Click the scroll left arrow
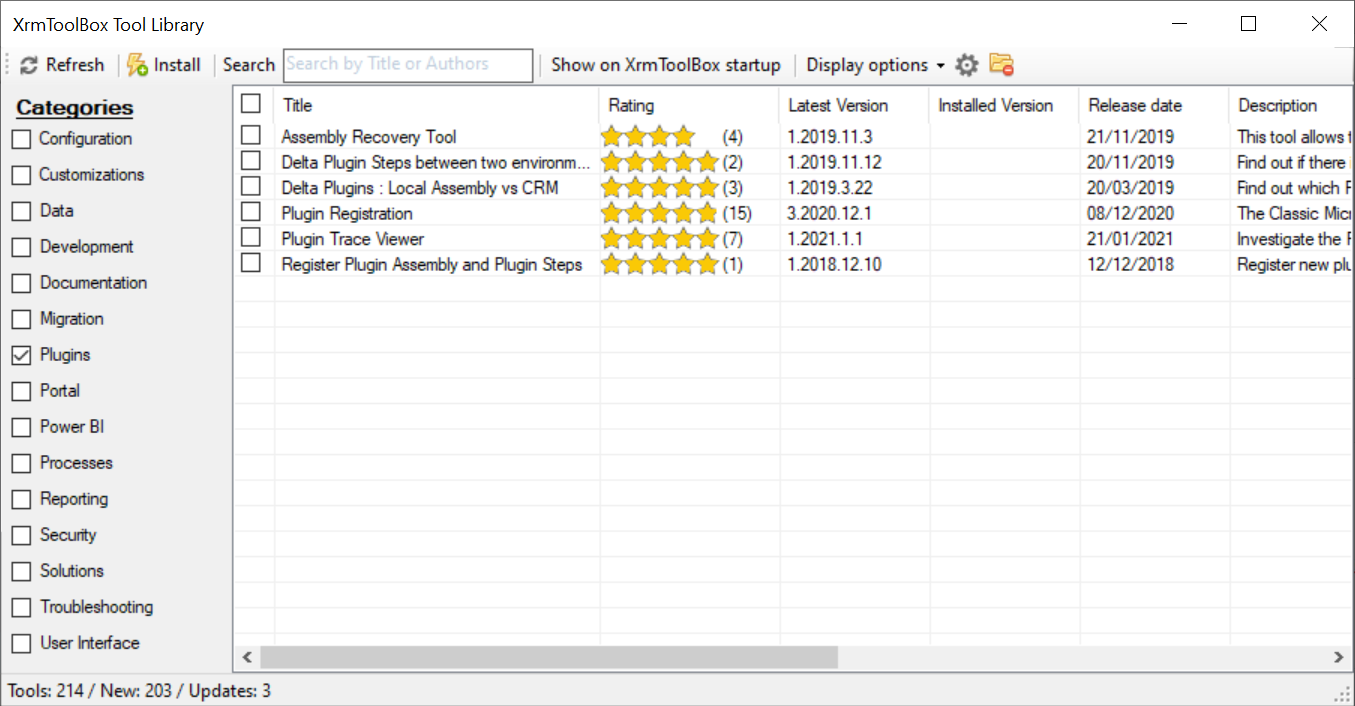1355x706 pixels. [246, 657]
